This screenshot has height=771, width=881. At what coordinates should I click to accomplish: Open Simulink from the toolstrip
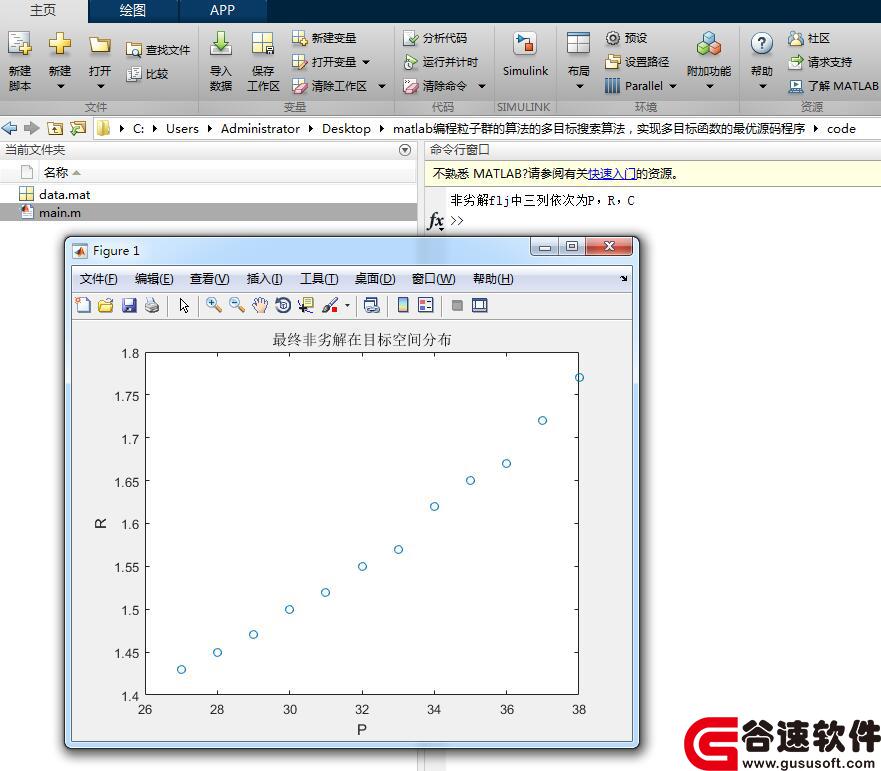point(525,53)
